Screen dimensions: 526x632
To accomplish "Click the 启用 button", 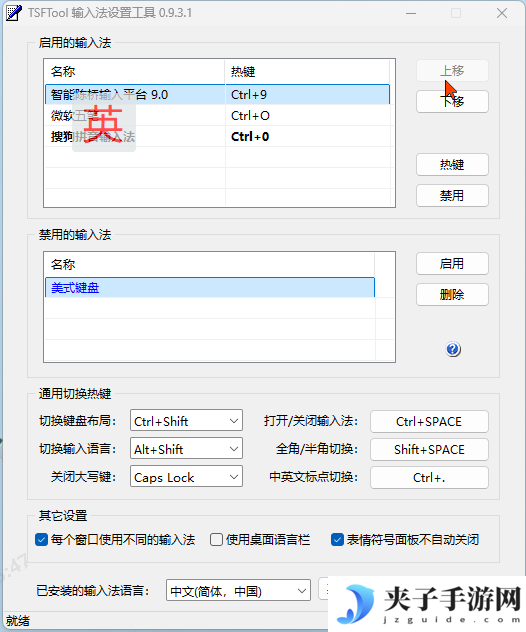I will 452,264.
